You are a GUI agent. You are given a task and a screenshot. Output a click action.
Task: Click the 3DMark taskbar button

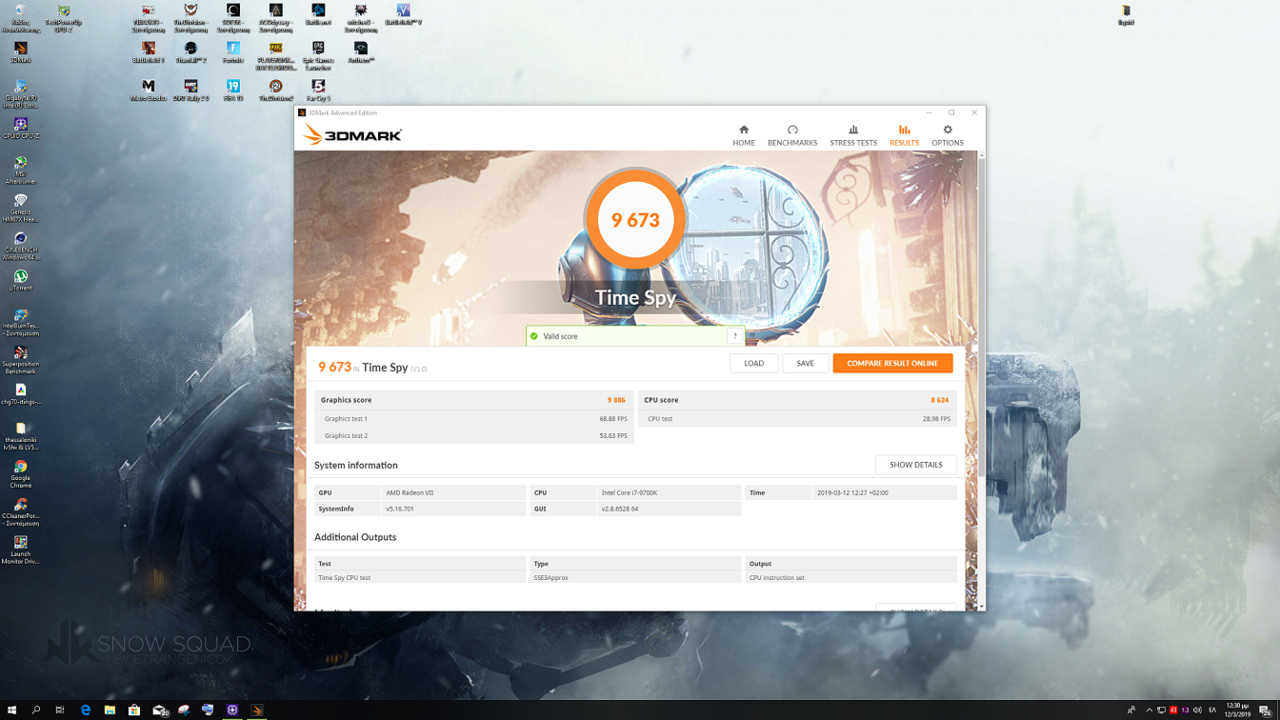pos(256,710)
